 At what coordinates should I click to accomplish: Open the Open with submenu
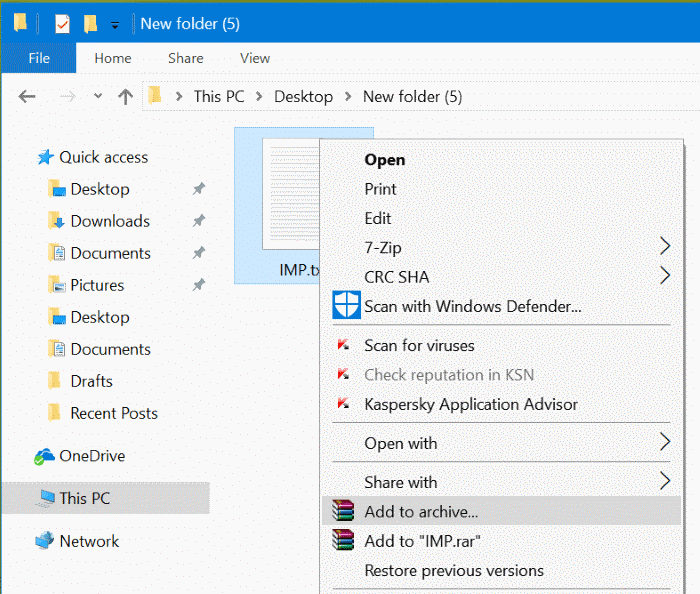[x=501, y=443]
